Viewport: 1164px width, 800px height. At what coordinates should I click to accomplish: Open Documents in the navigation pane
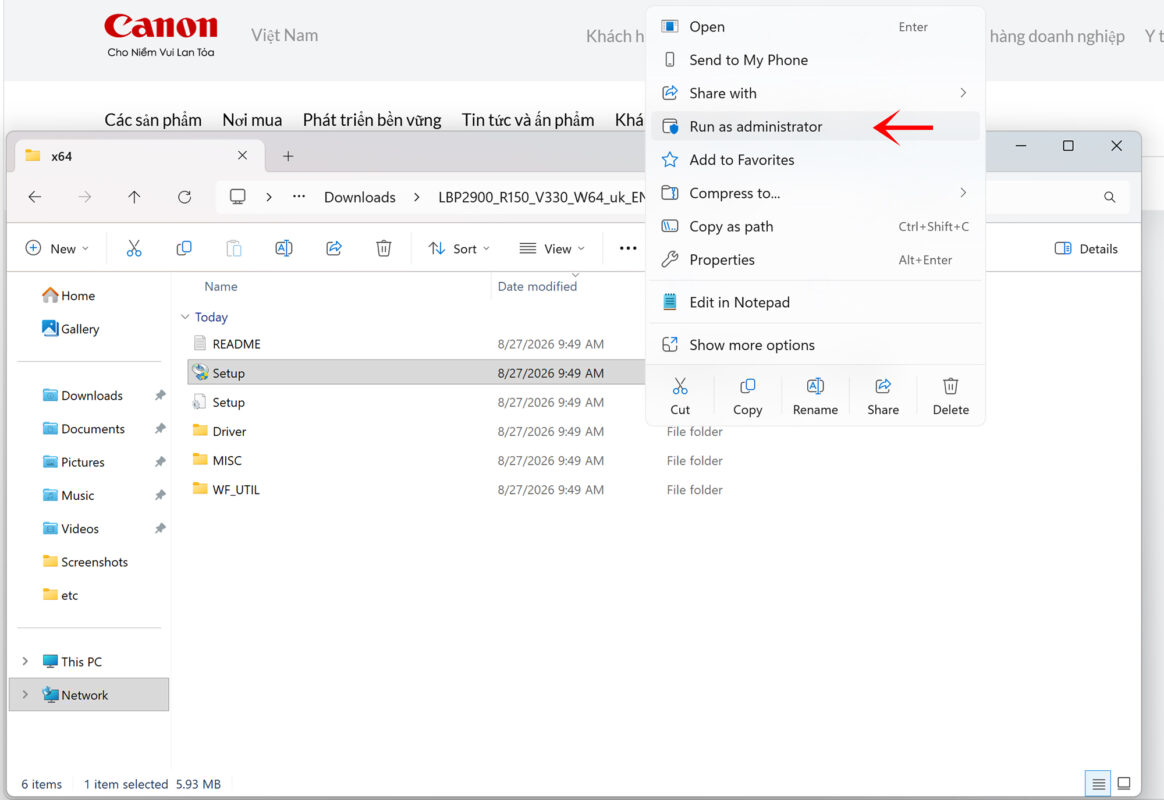click(92, 429)
